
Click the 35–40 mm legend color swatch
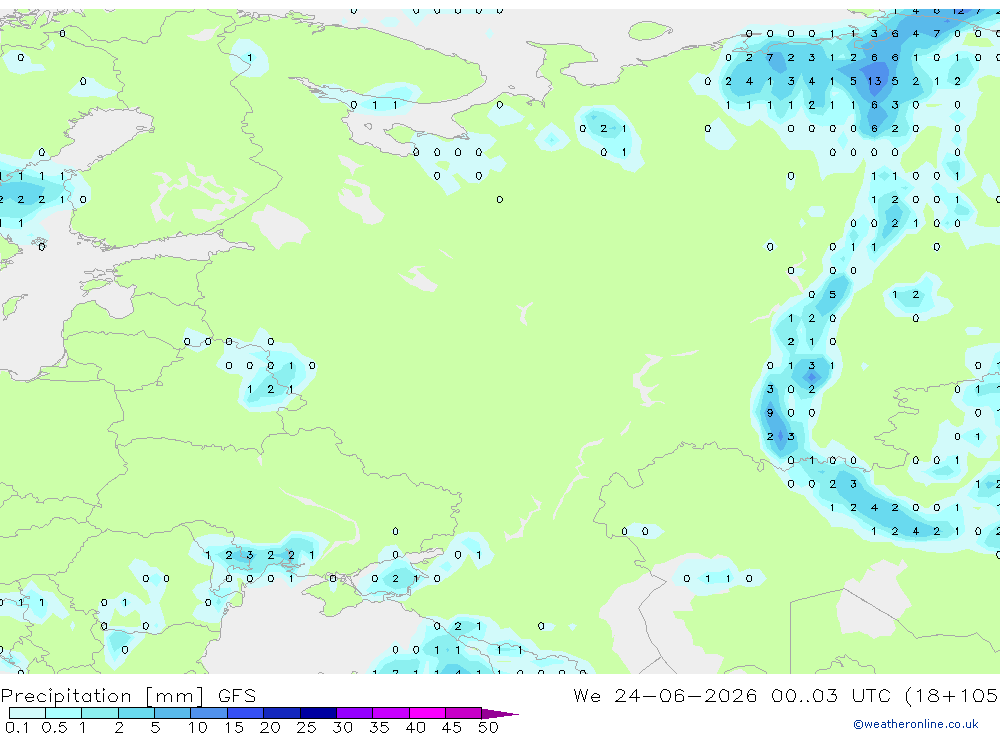click(x=391, y=713)
